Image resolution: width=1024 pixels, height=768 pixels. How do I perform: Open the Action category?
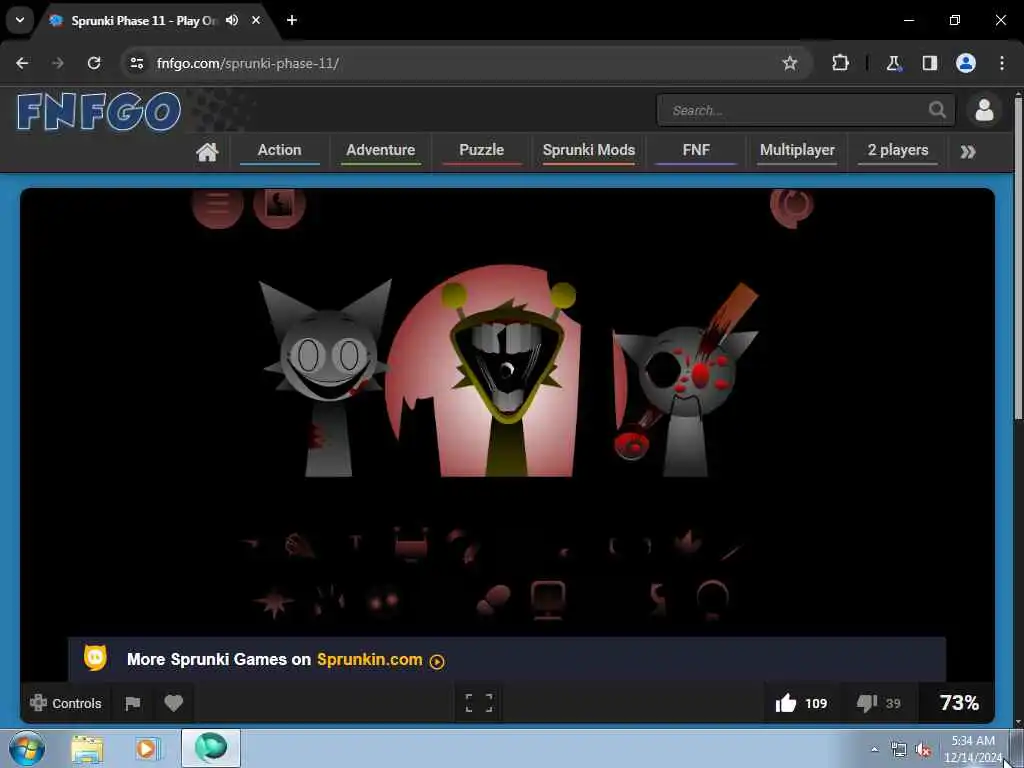280,150
